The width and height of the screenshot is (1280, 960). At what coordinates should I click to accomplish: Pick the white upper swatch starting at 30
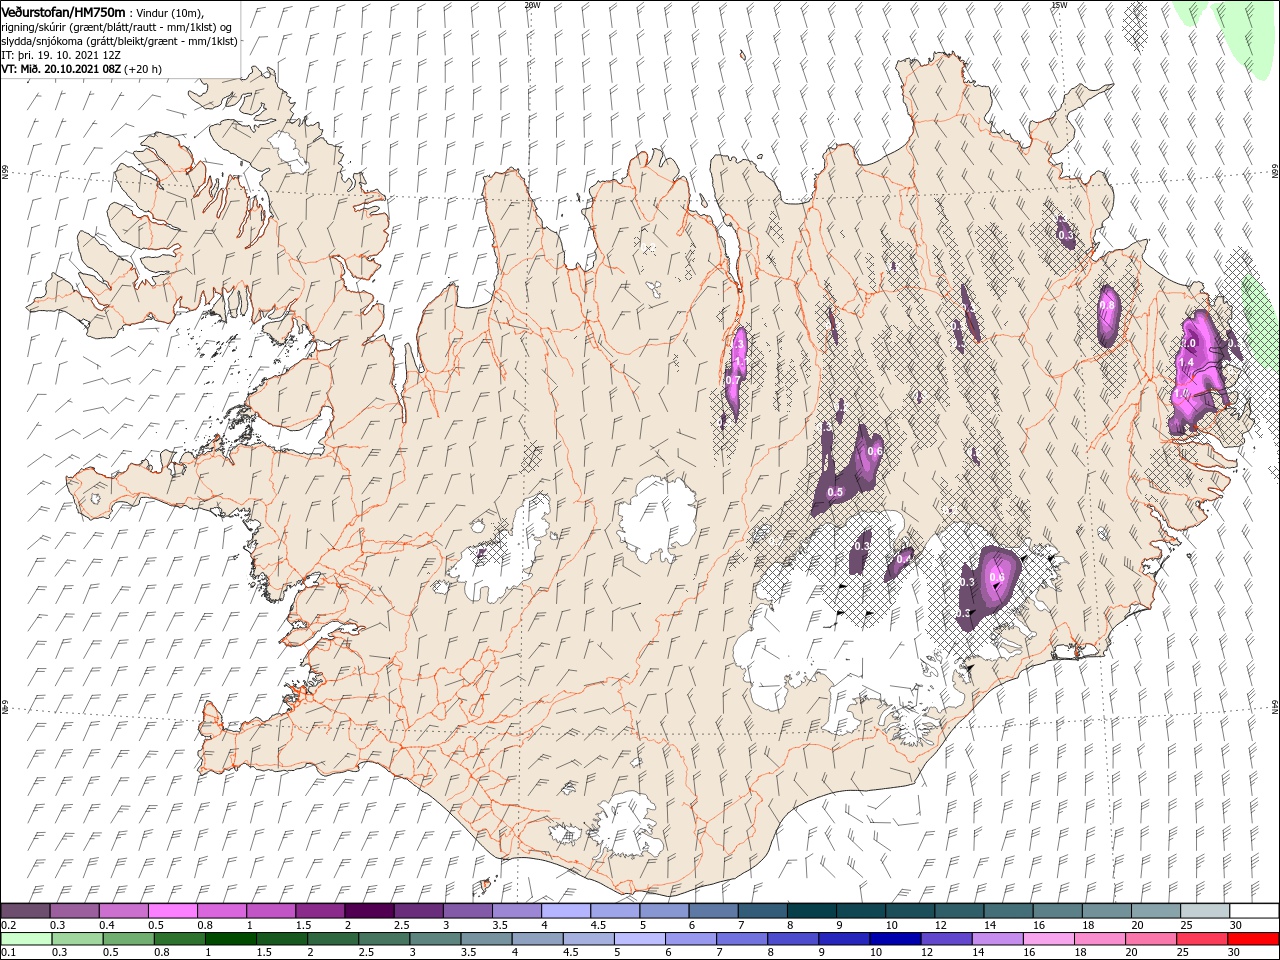pyautogui.click(x=1254, y=911)
